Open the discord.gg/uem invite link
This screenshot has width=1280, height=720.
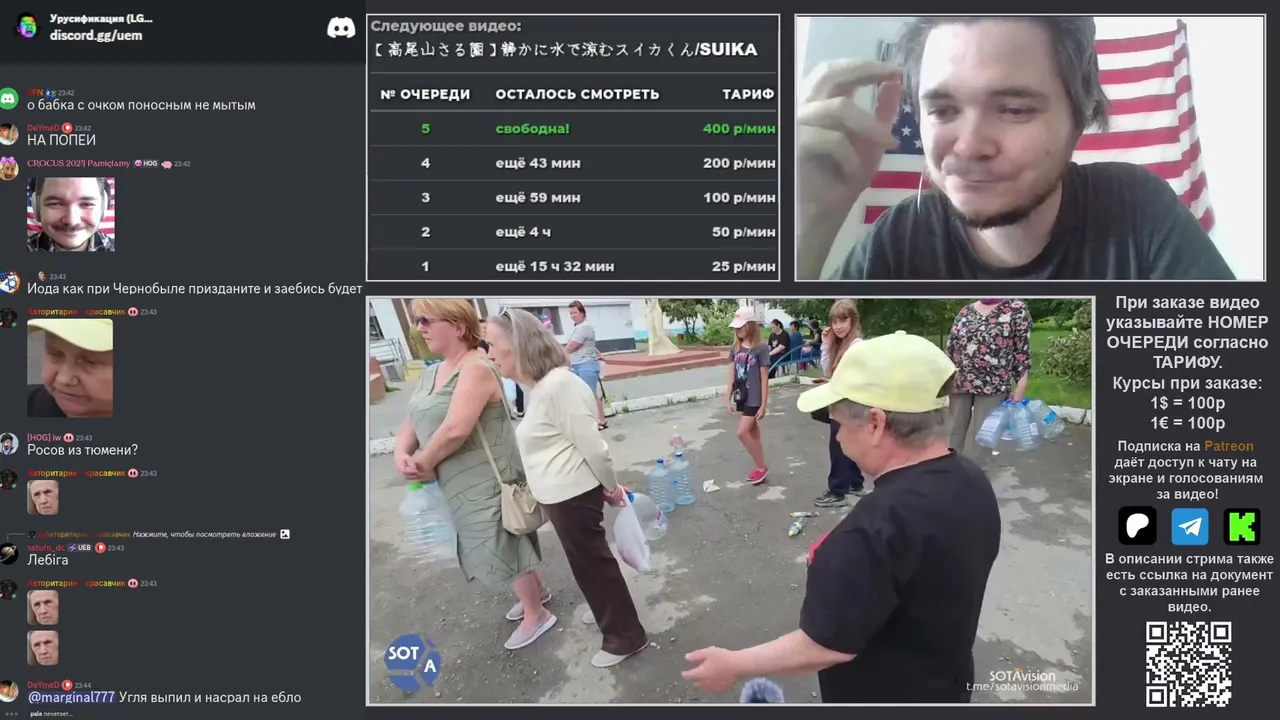tap(96, 35)
